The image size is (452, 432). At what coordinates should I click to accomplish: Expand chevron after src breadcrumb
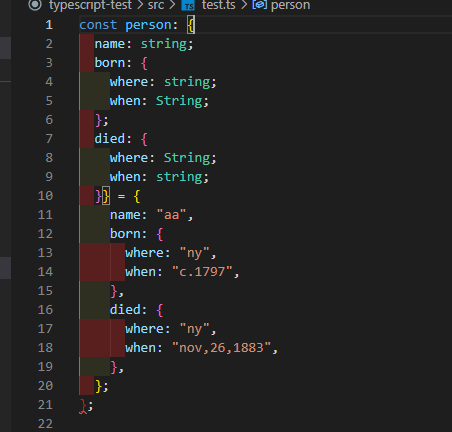pos(172,5)
